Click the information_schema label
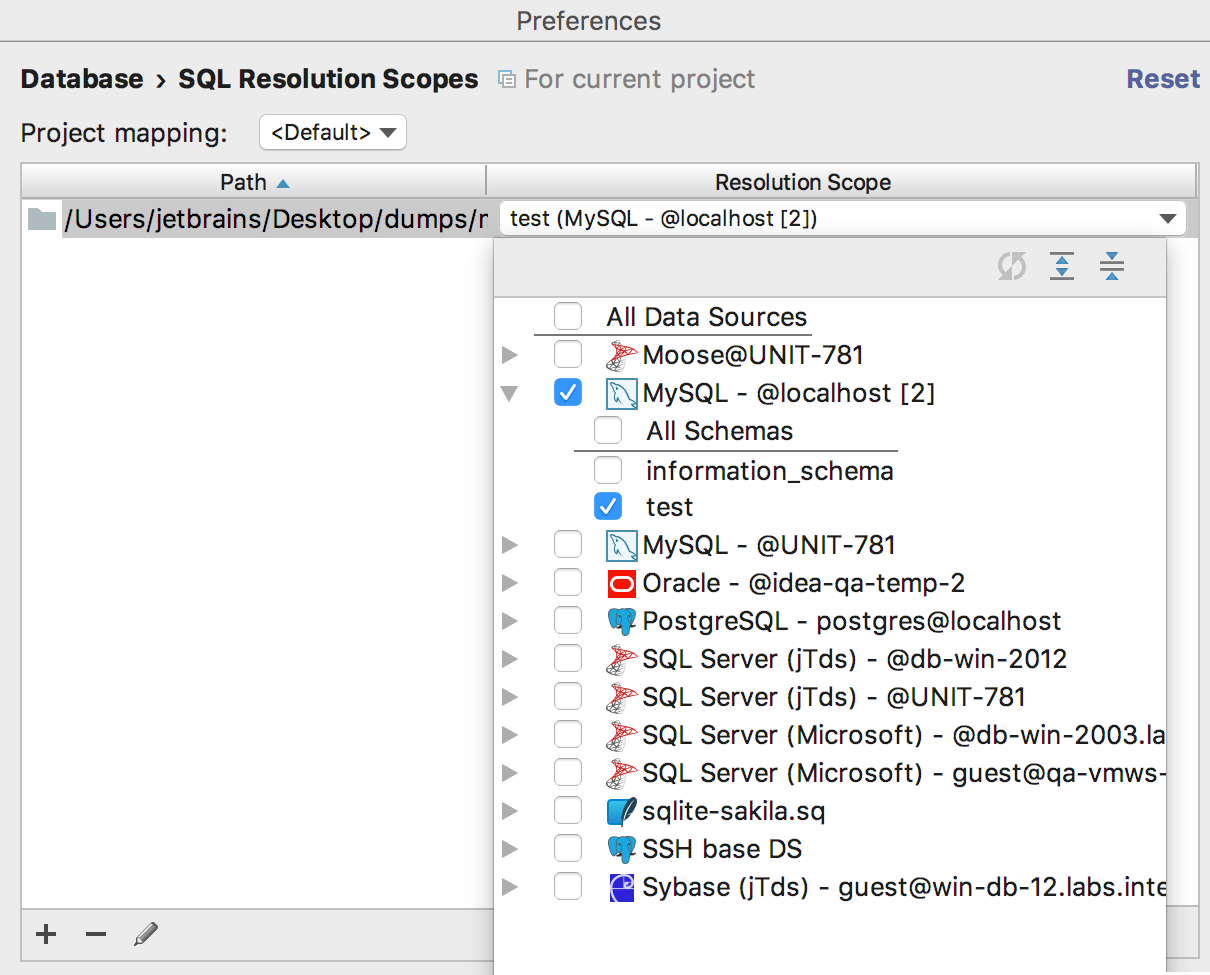 pos(770,470)
